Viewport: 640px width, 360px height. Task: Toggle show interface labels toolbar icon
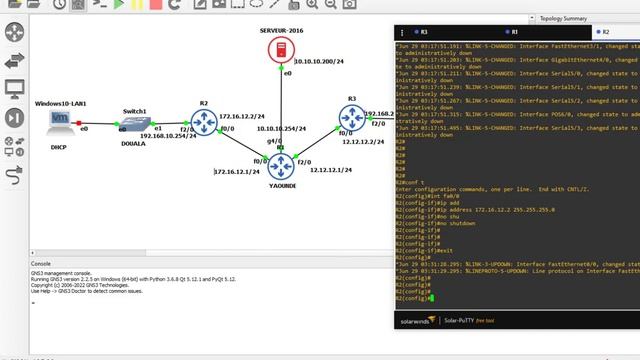[x=78, y=4]
